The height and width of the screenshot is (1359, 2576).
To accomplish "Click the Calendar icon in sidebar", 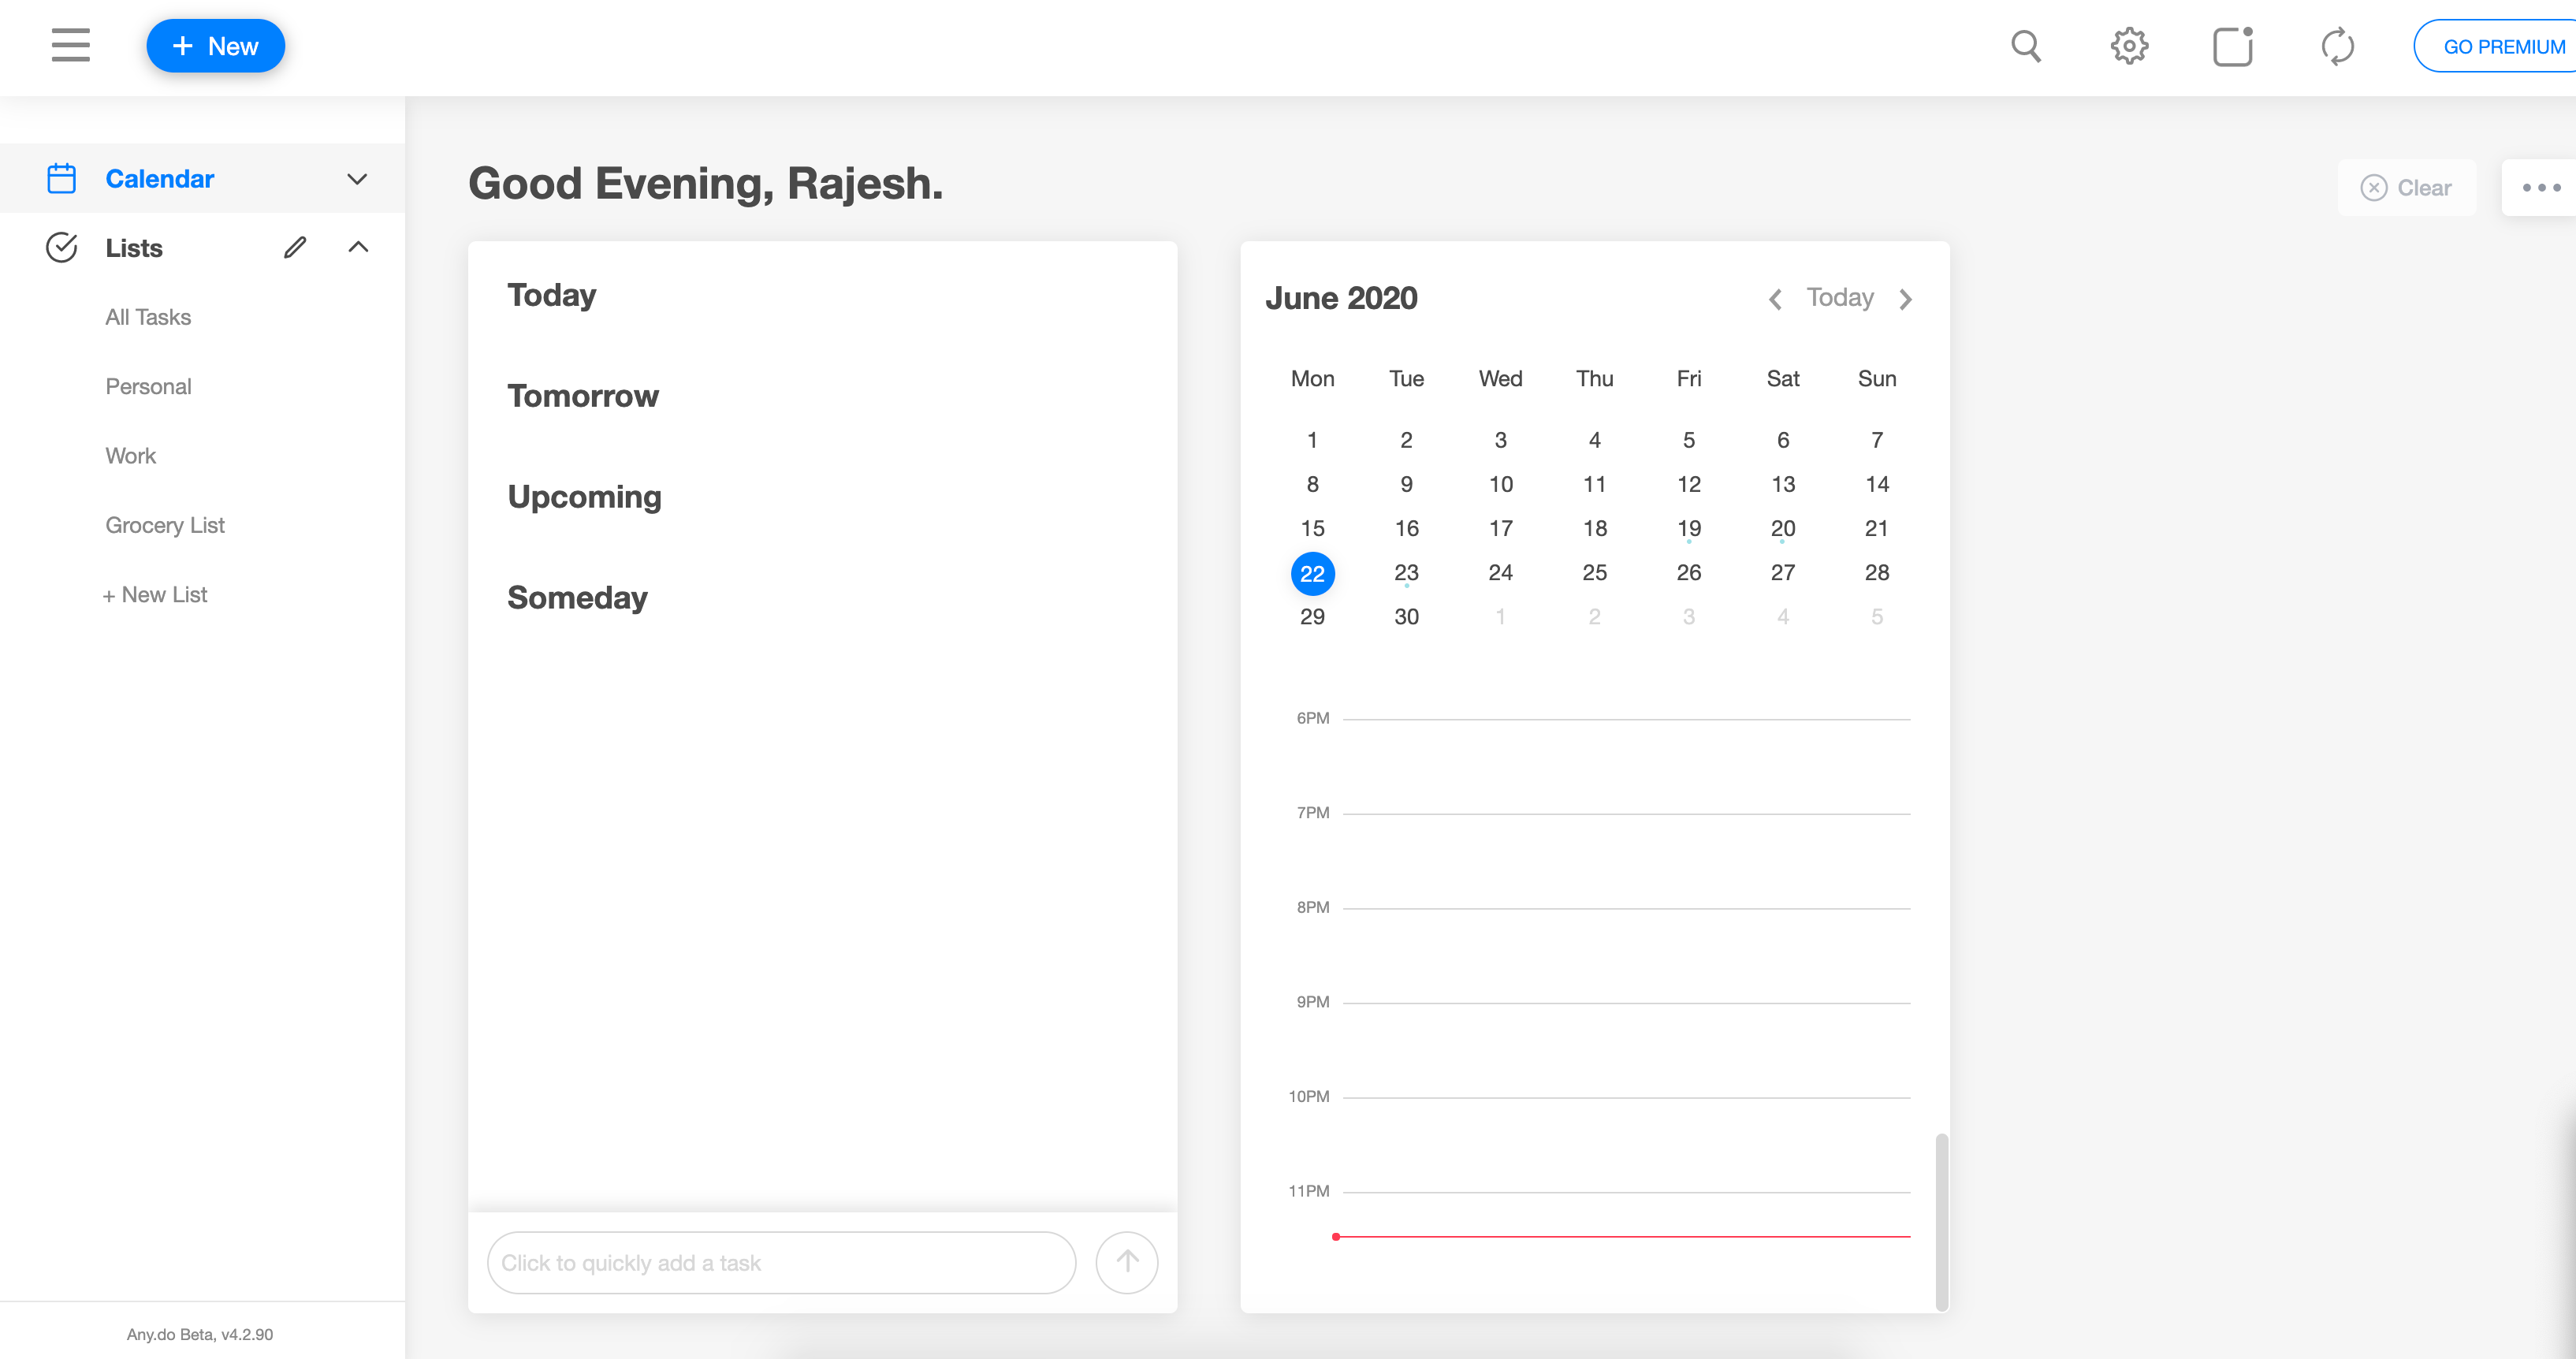I will 61,178.
